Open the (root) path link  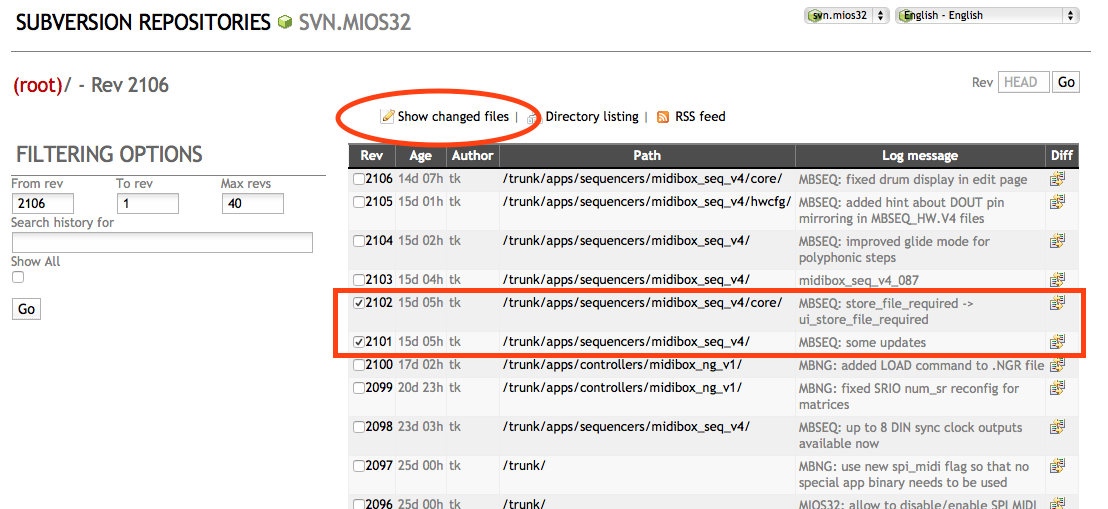(x=37, y=85)
